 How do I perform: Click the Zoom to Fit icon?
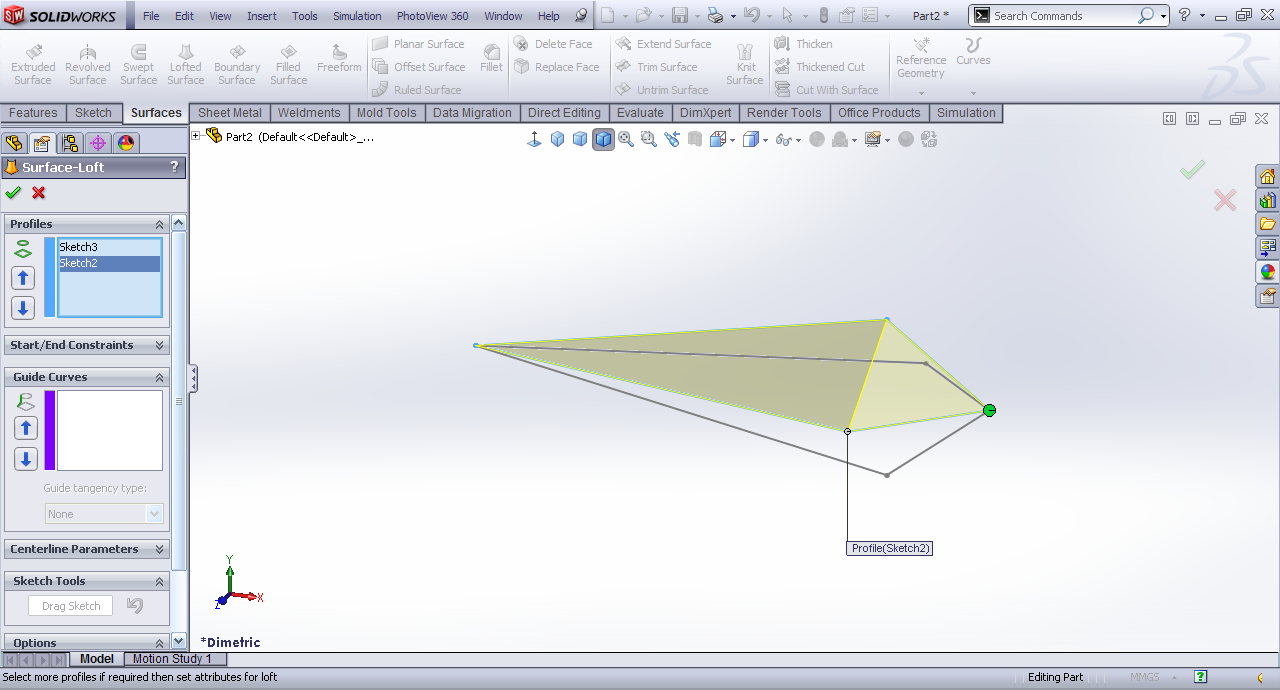click(x=626, y=140)
